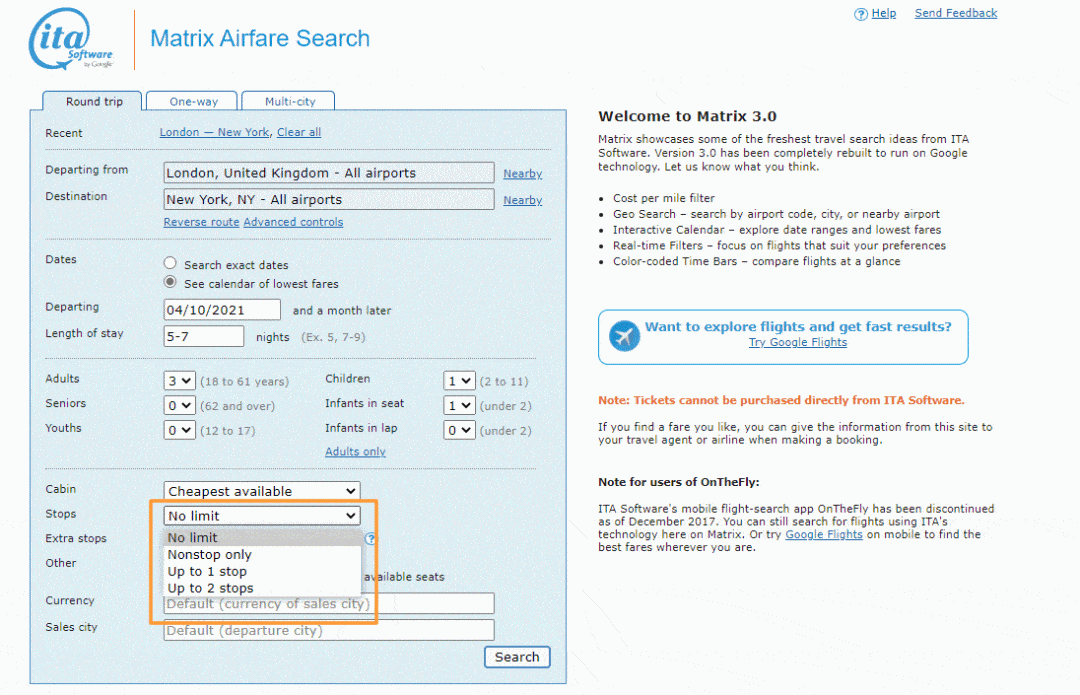The width and height of the screenshot is (1080, 695).
Task: Click the Search button
Action: (517, 657)
